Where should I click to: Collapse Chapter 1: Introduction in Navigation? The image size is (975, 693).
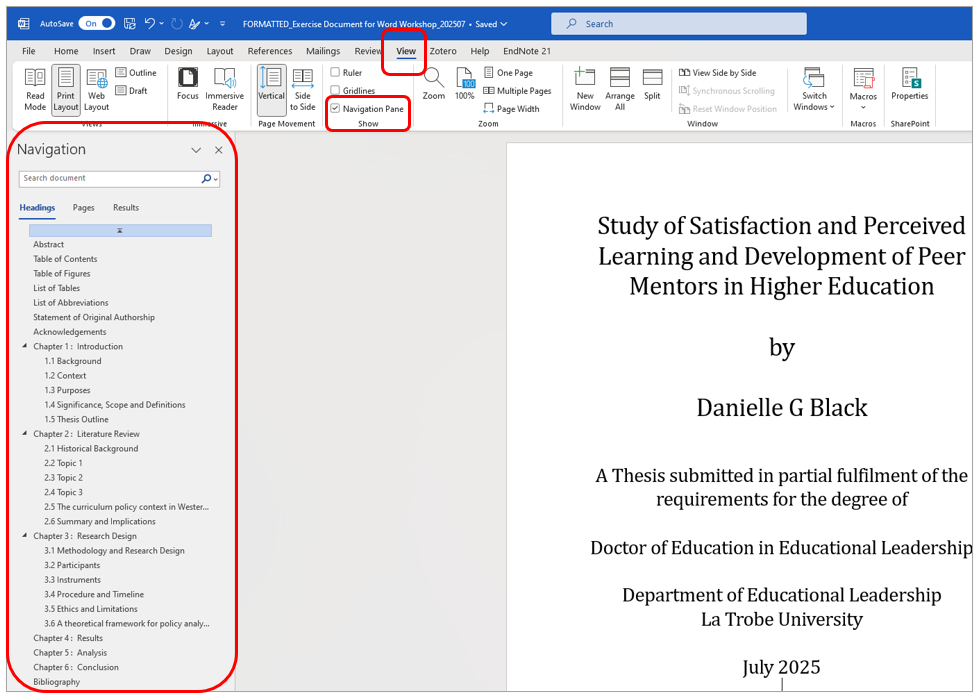[24, 346]
